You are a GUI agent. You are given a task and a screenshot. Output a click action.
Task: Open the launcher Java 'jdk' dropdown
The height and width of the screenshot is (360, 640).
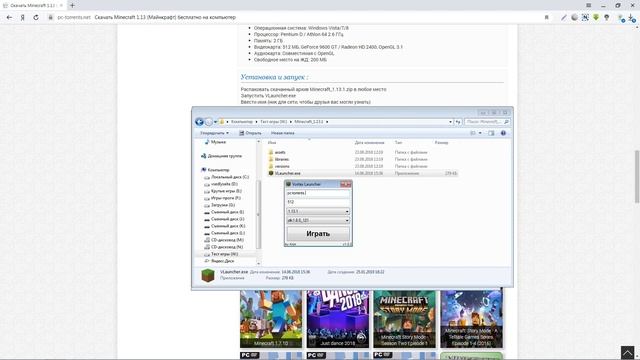(318, 220)
